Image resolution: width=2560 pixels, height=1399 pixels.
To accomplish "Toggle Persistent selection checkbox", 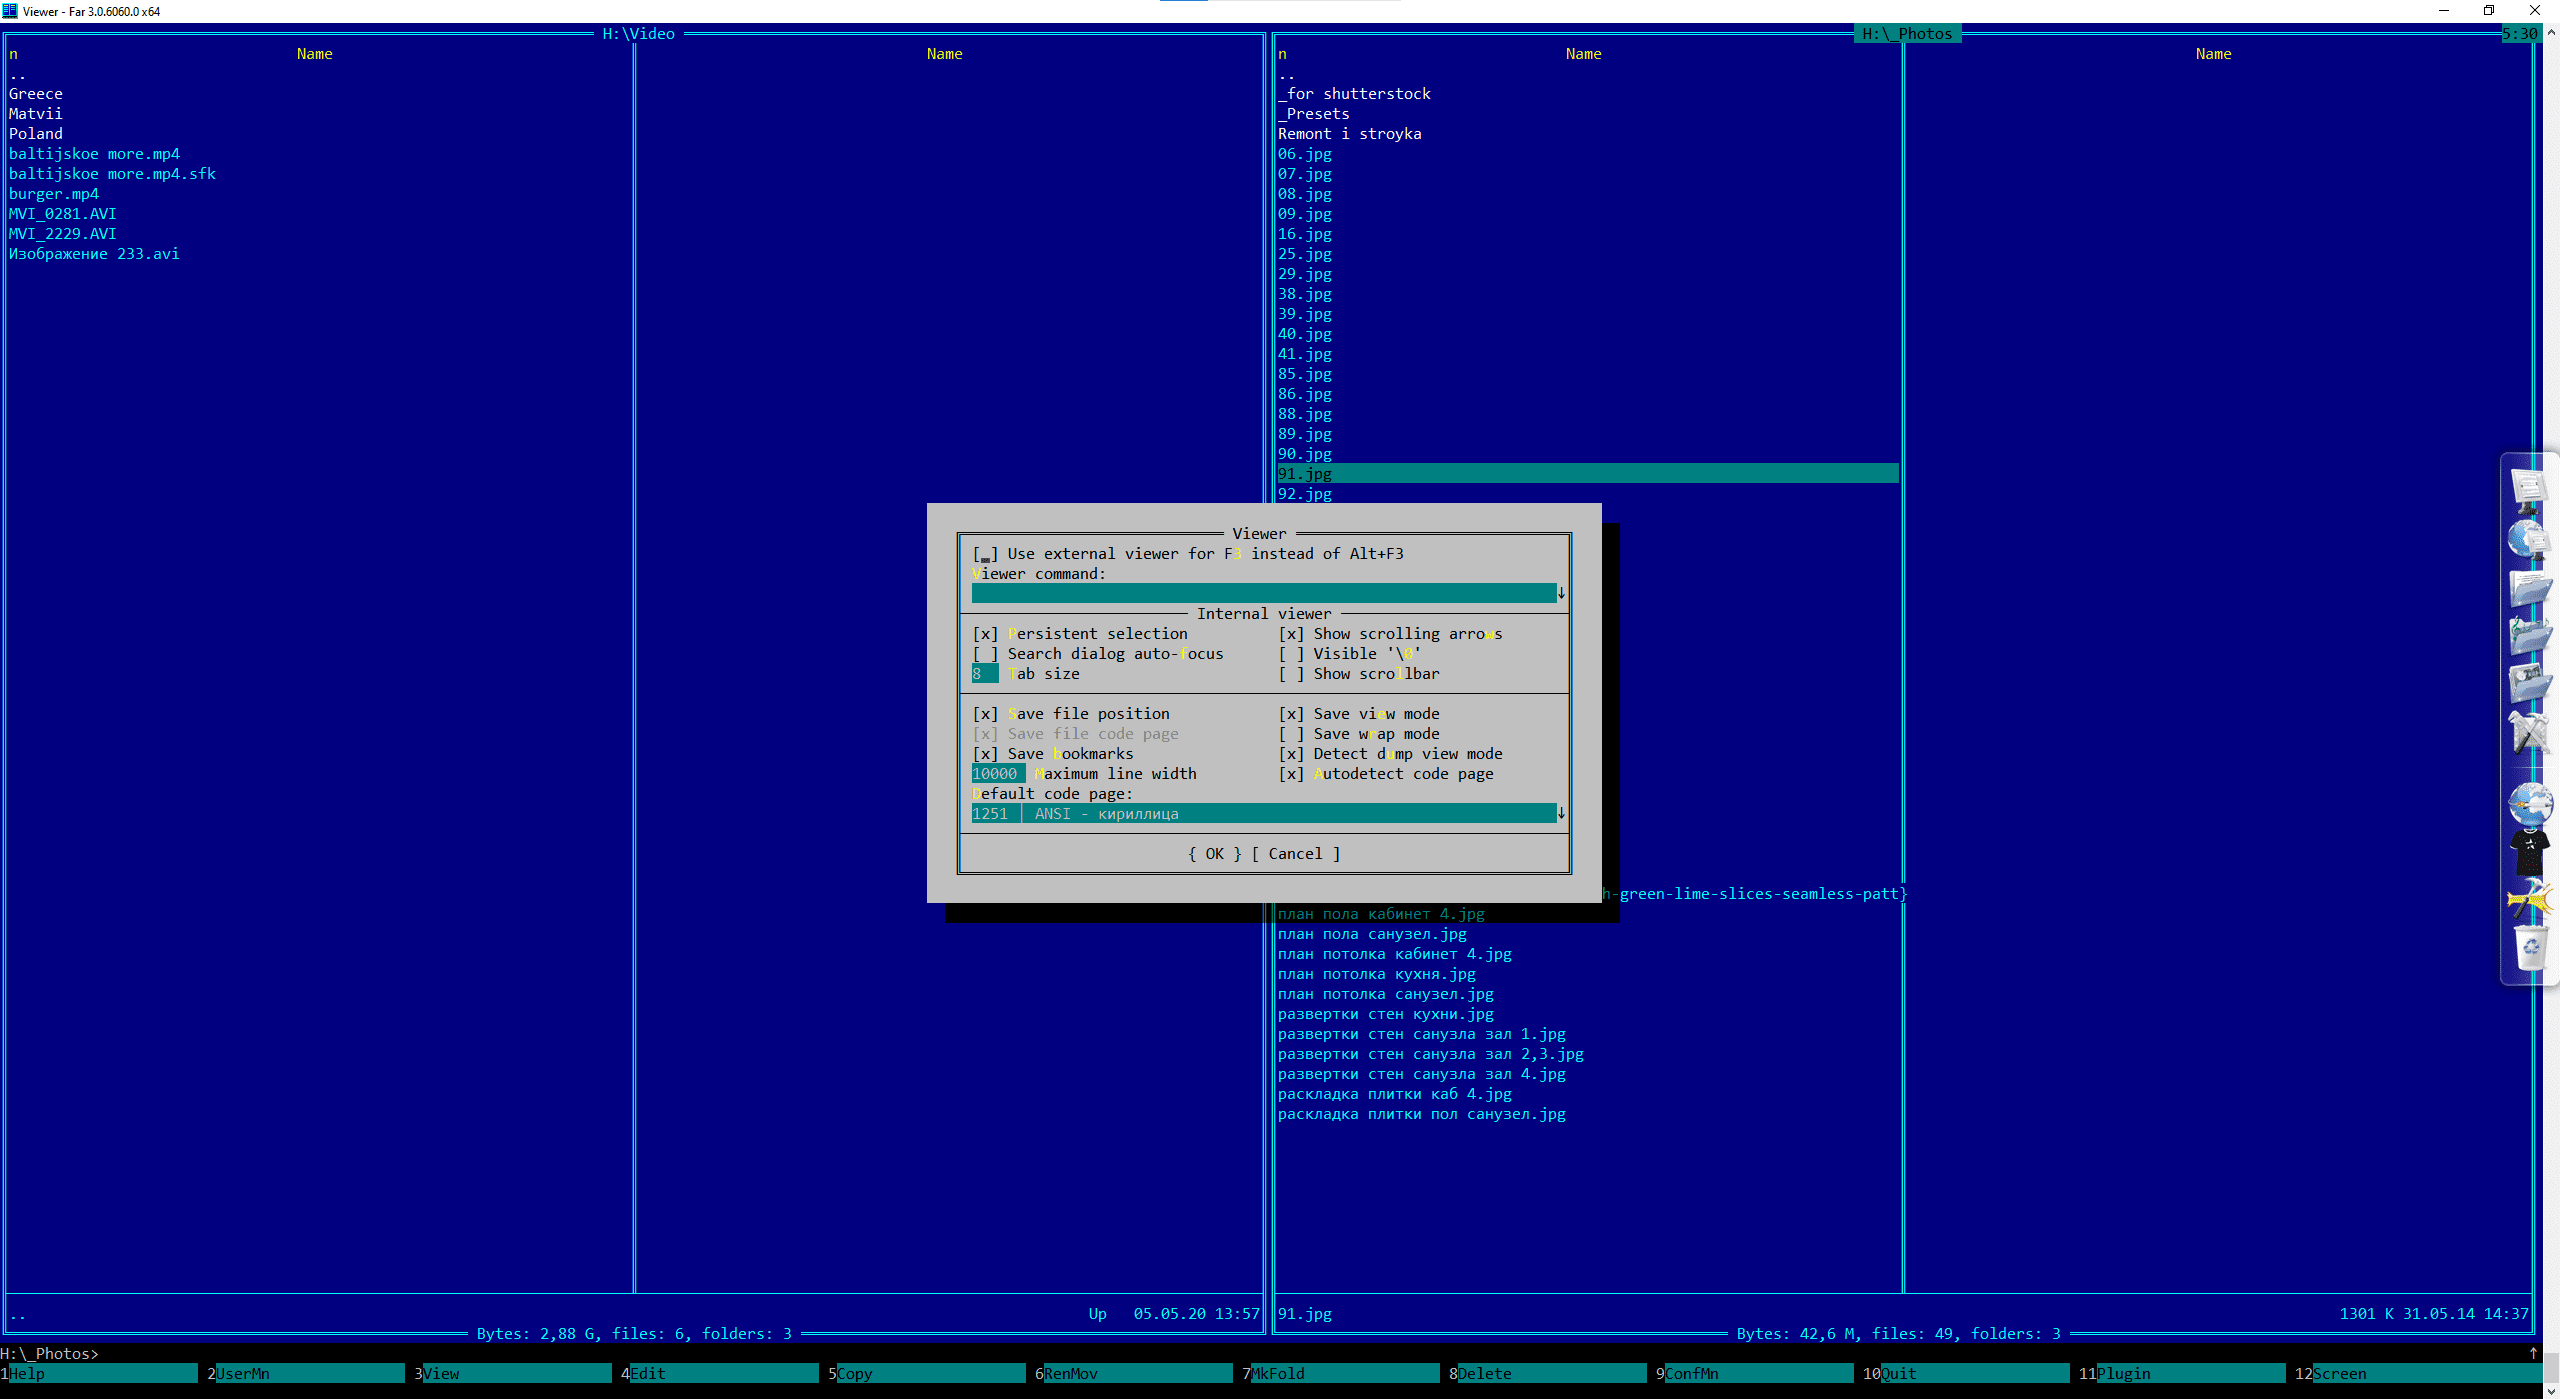I will tap(985, 634).
